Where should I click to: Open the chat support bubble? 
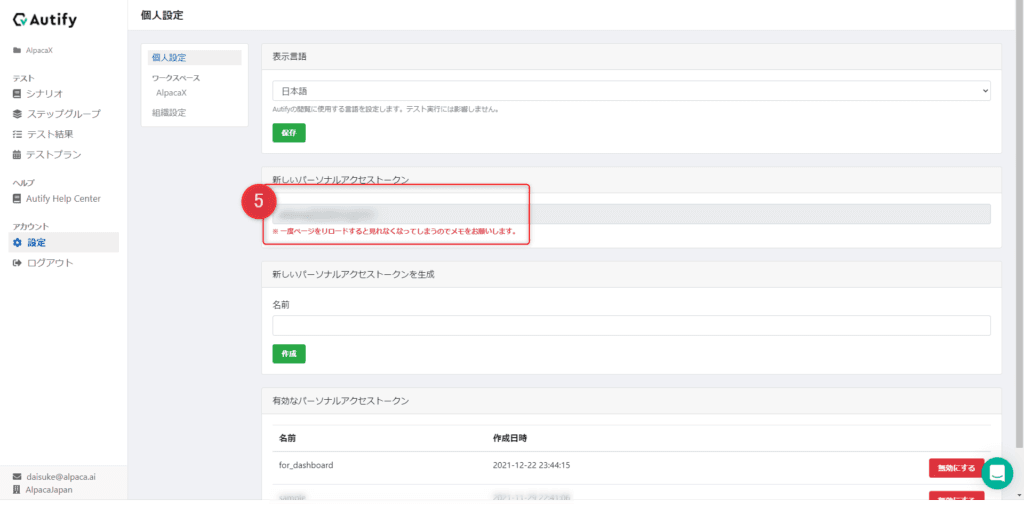pos(997,473)
